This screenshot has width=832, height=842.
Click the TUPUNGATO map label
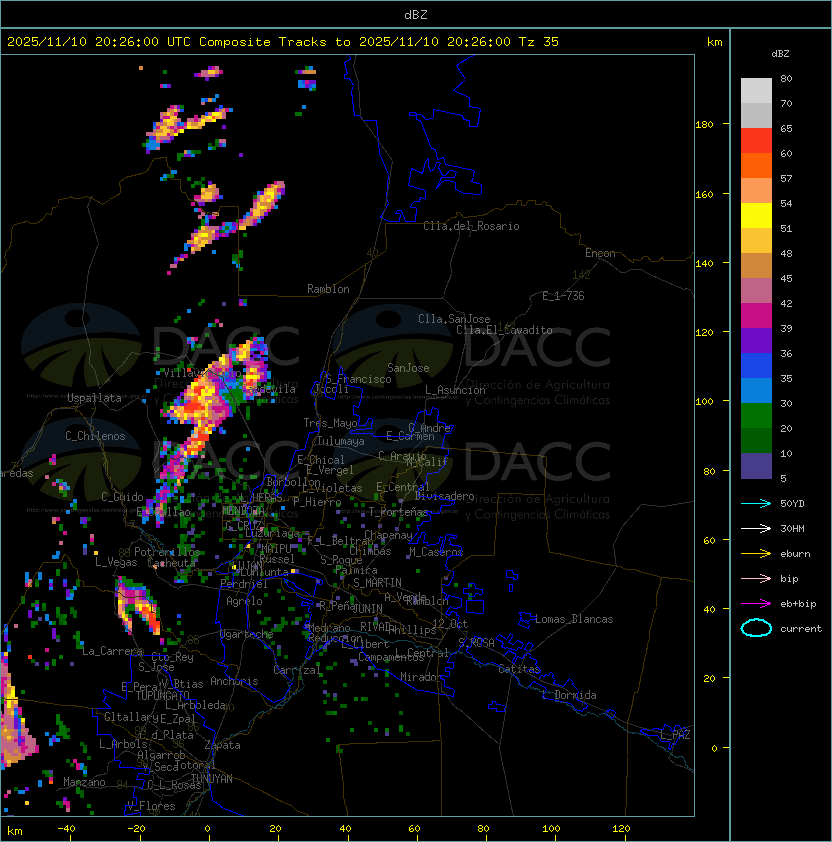pyautogui.click(x=162, y=695)
